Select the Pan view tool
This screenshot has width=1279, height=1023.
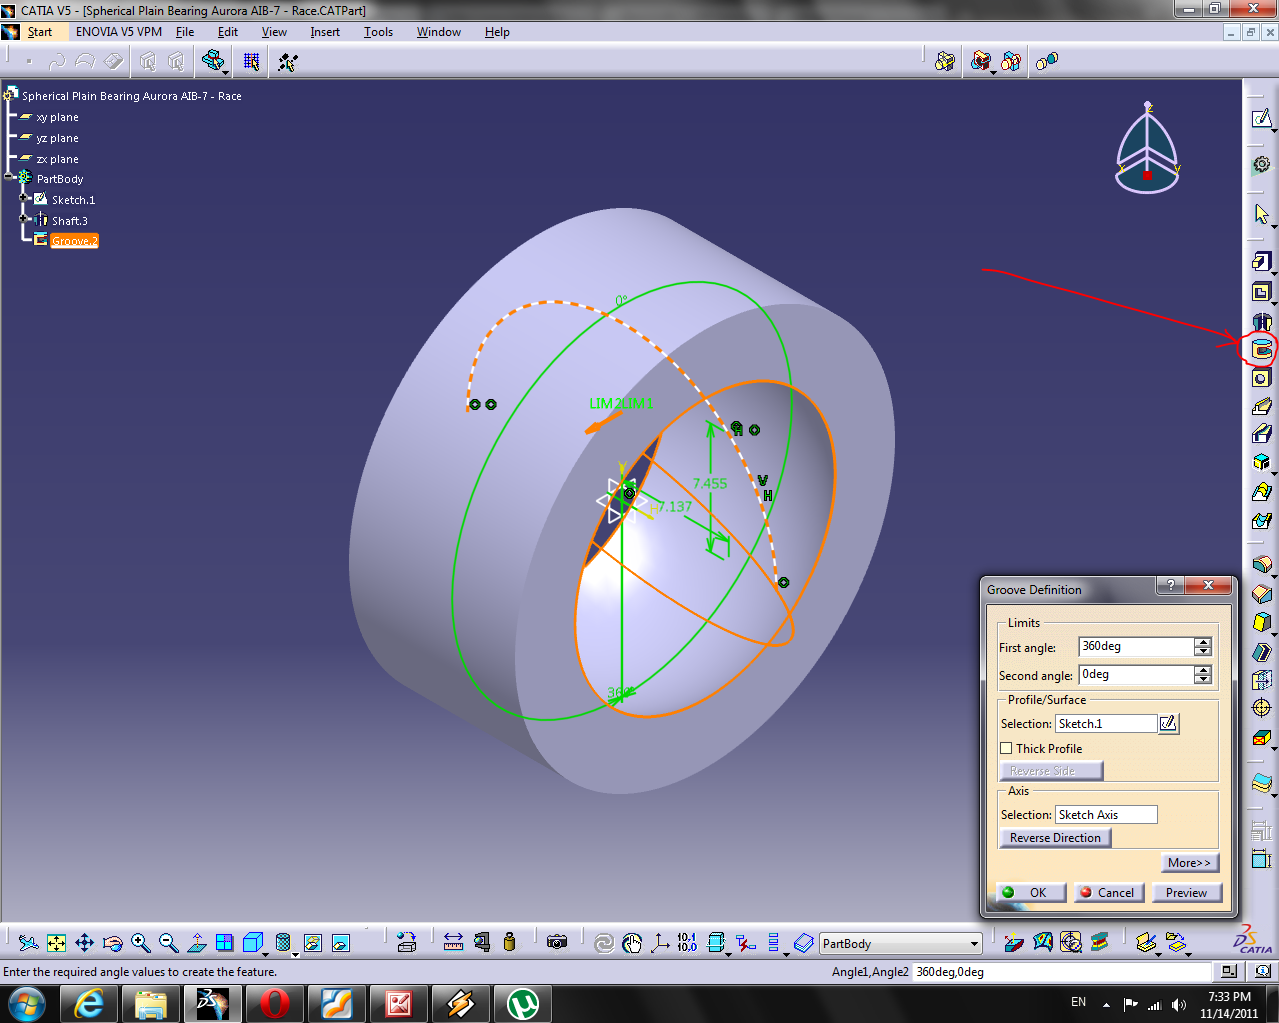pyautogui.click(x=85, y=943)
